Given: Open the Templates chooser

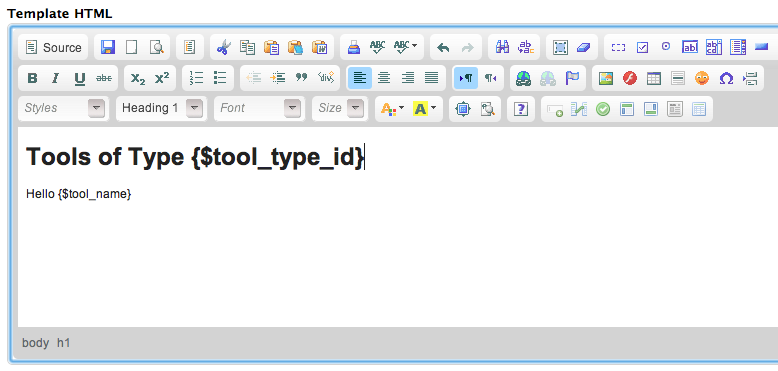Looking at the screenshot, I should tap(190, 48).
